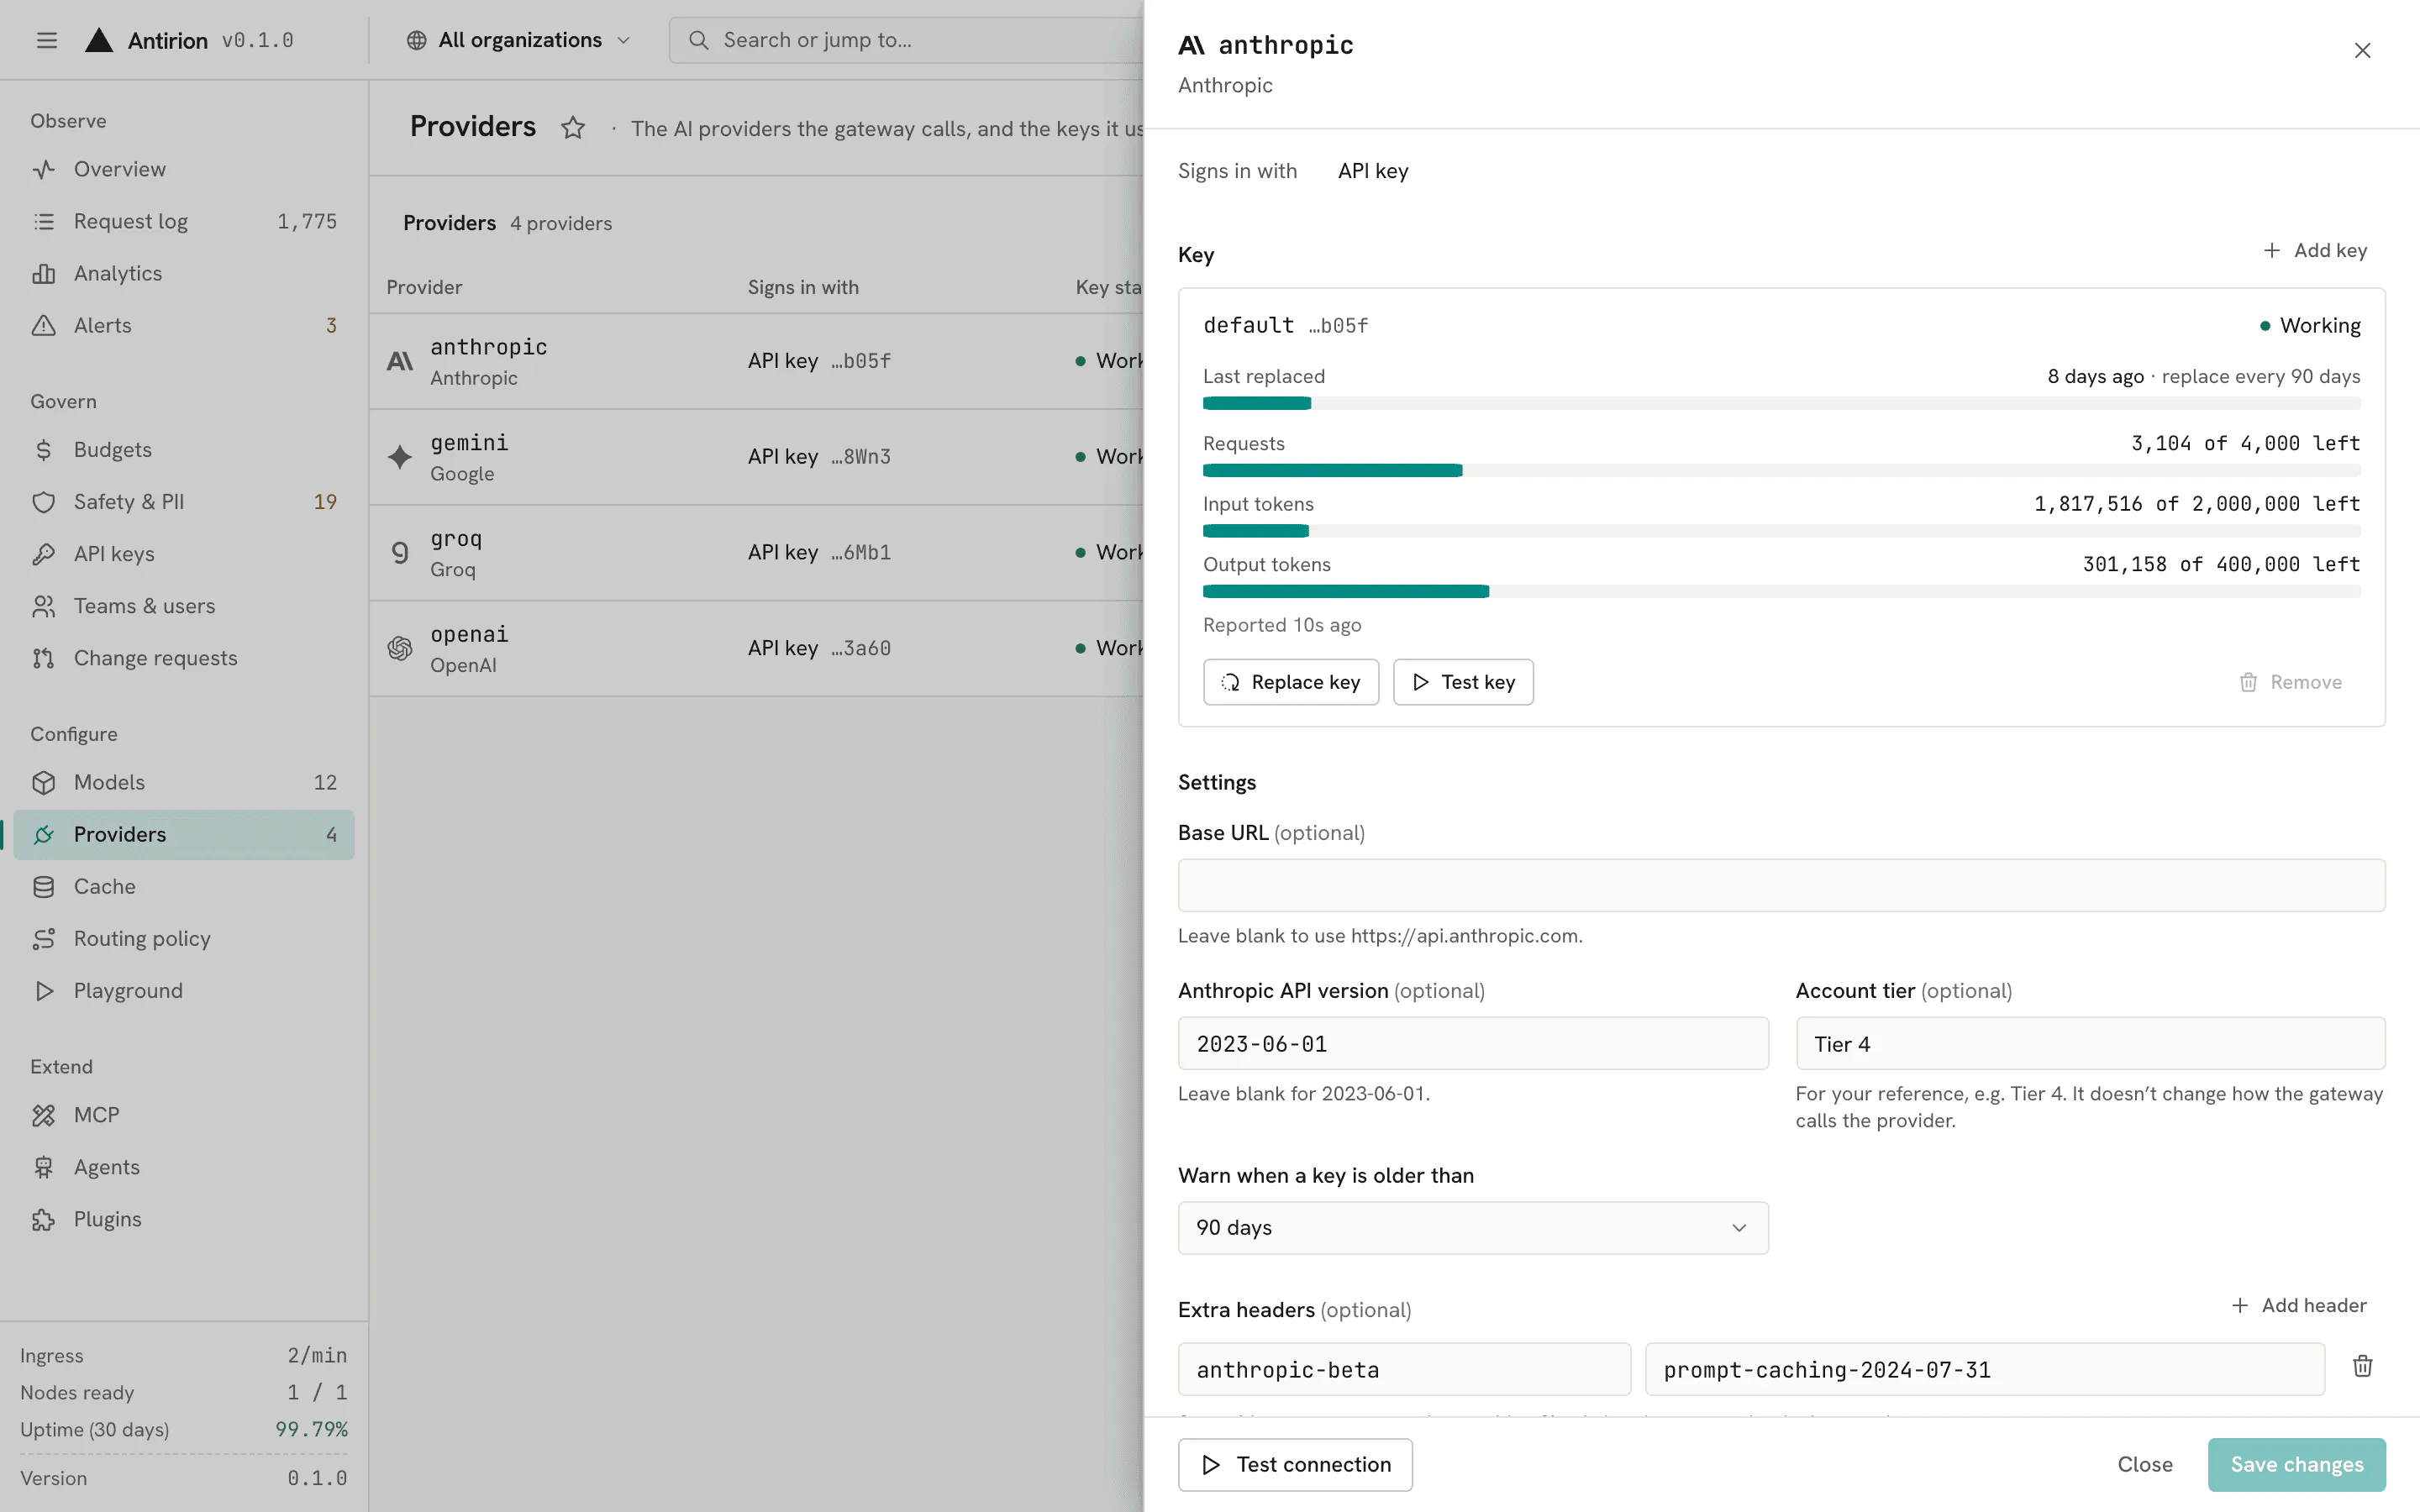Click the API keys key icon
This screenshot has height=1512, width=2420.
[44, 554]
